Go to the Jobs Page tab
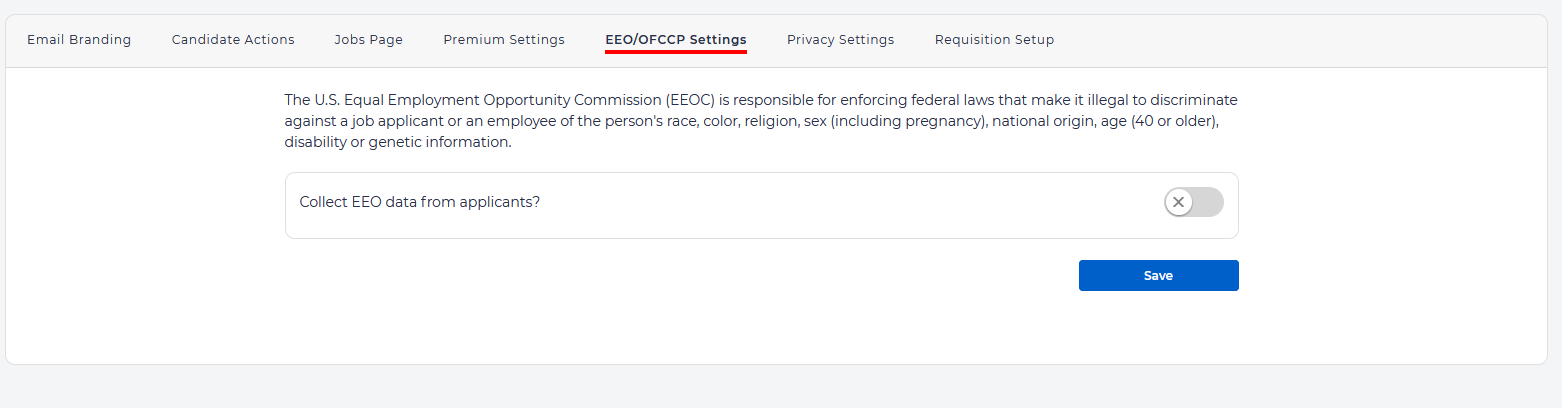This screenshot has height=408, width=1562. point(369,40)
